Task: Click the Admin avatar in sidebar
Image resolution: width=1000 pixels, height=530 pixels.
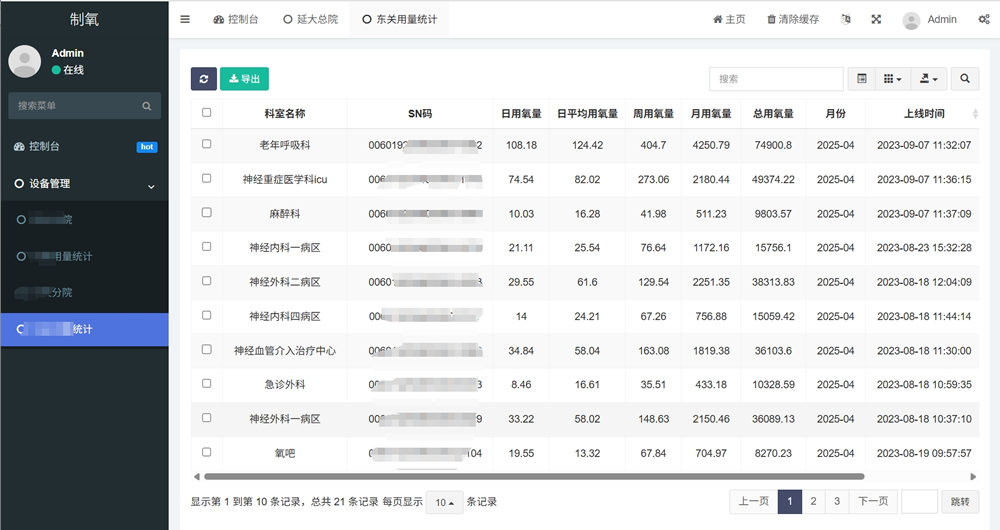Action: point(24,61)
